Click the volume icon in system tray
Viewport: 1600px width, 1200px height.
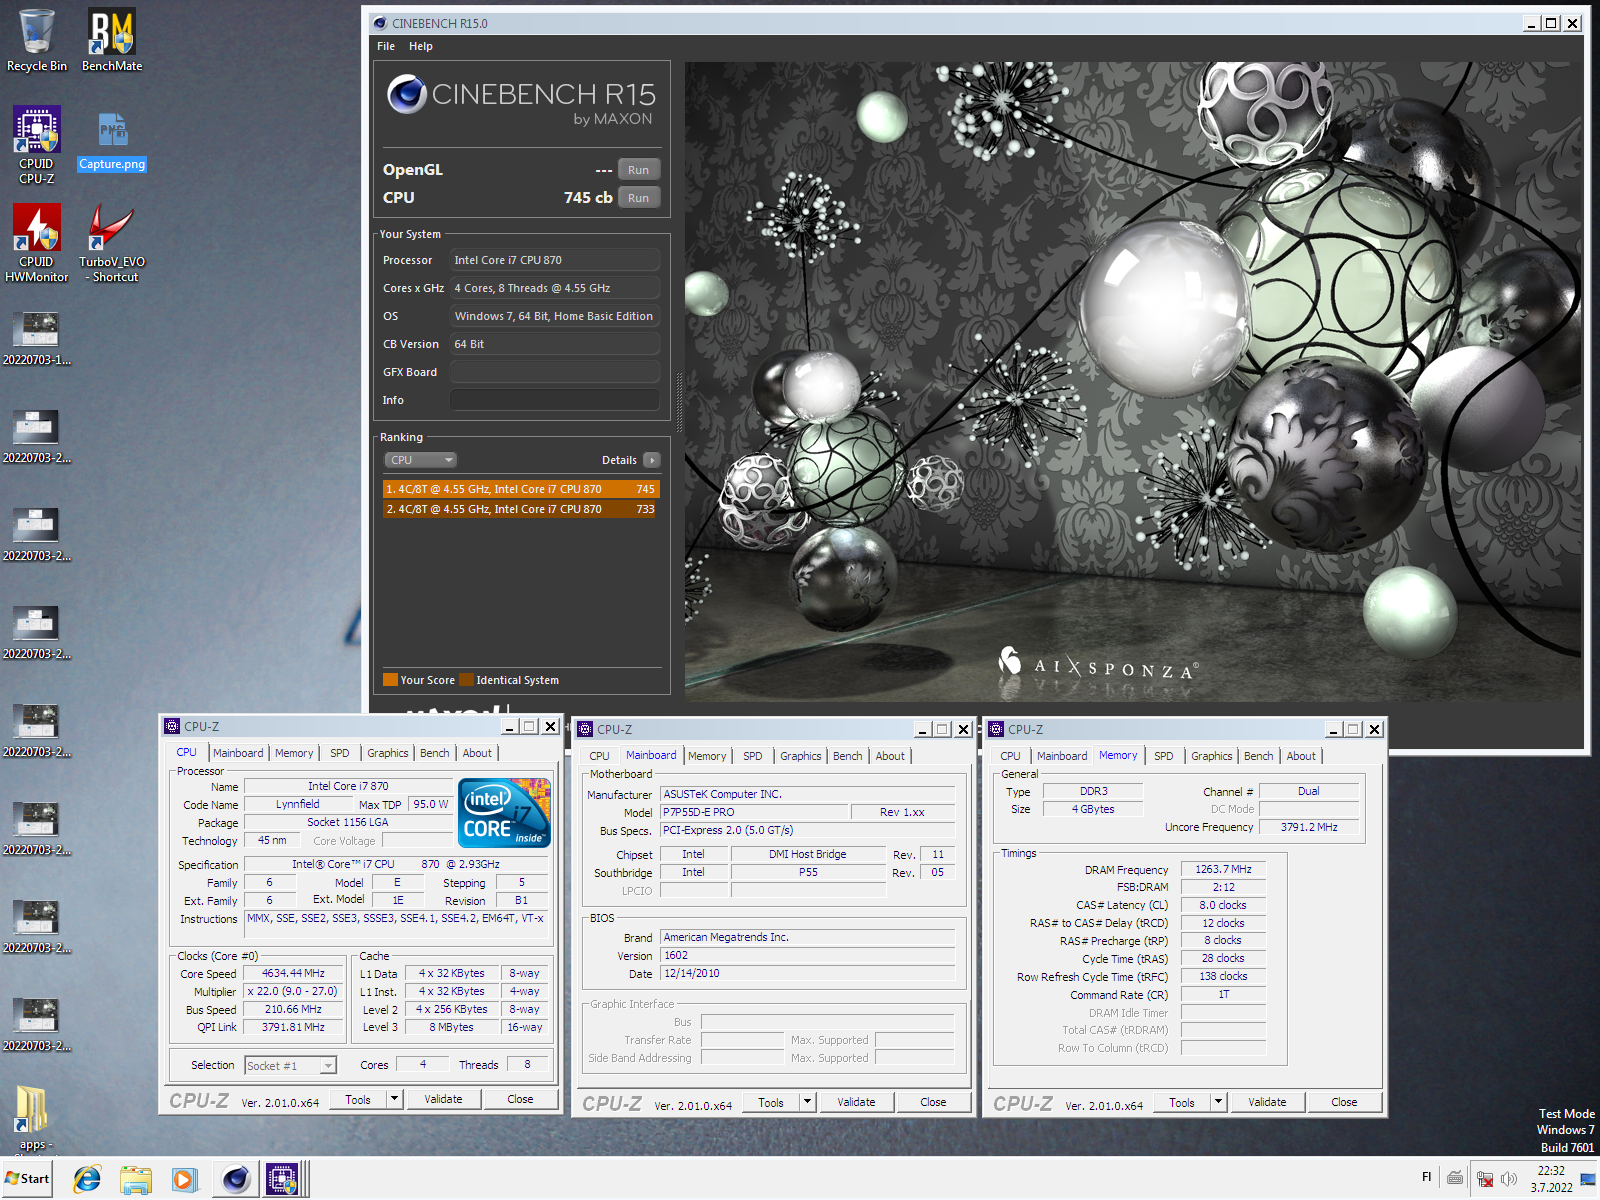point(1509,1179)
